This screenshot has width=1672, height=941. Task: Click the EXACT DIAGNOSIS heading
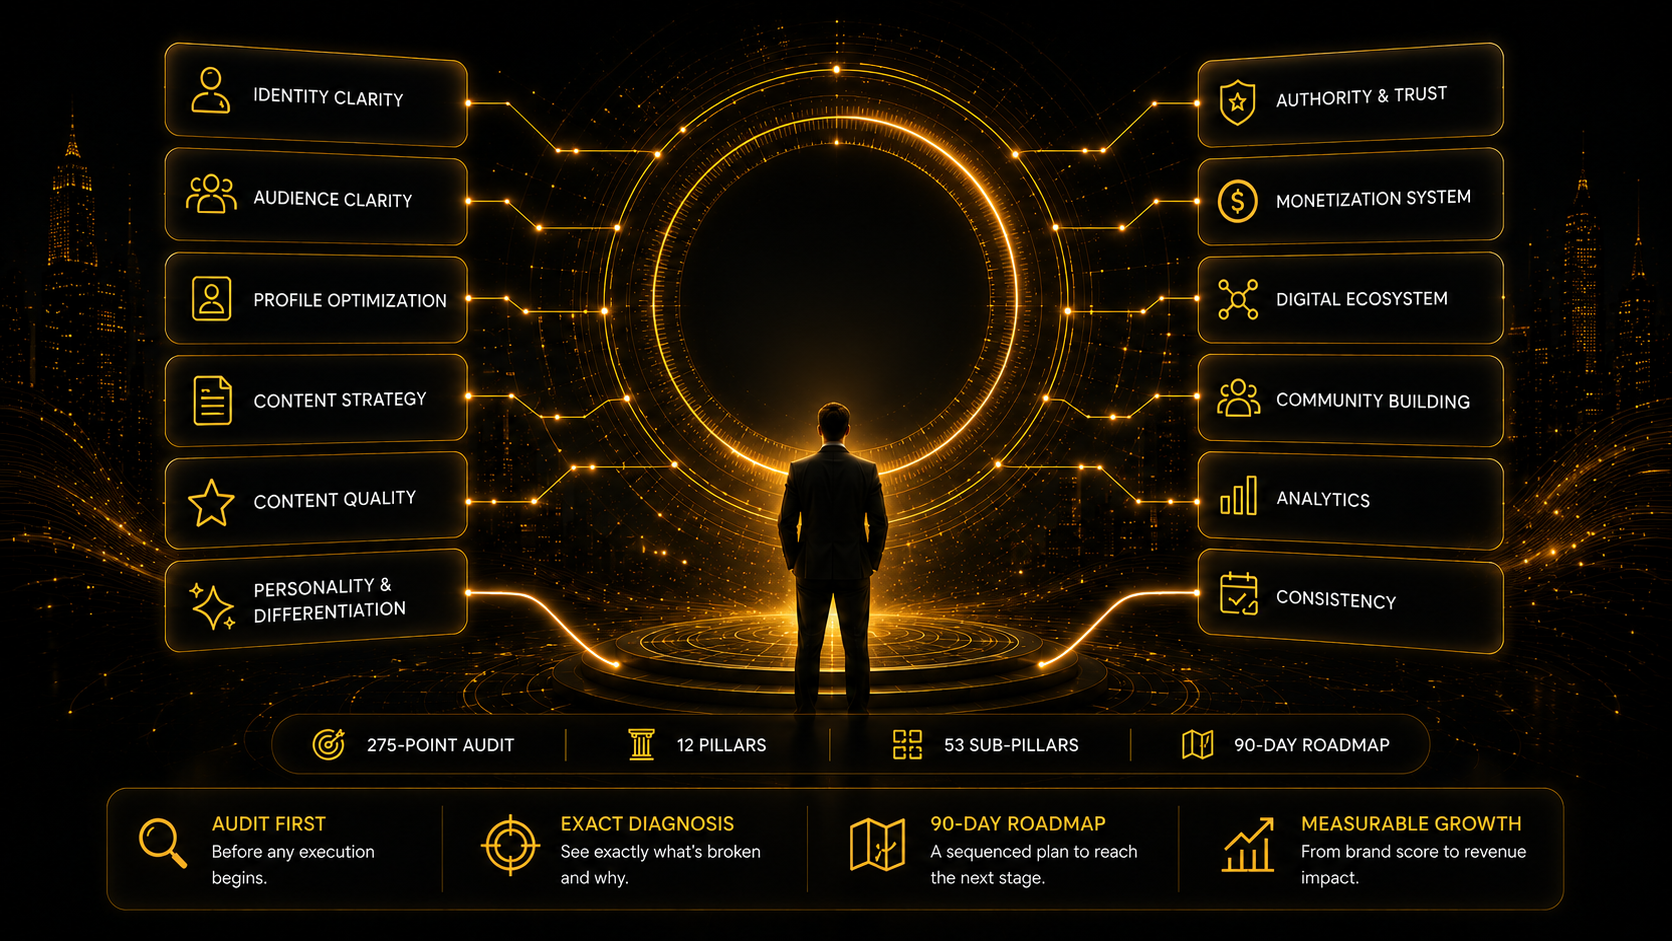(x=647, y=824)
